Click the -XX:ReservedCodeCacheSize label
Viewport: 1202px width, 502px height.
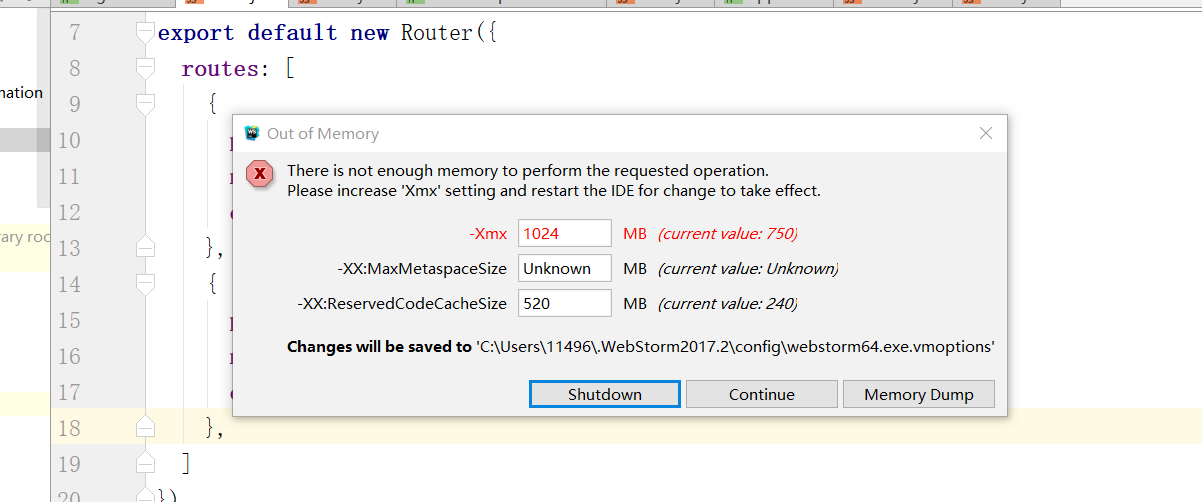pyautogui.click(x=402, y=304)
